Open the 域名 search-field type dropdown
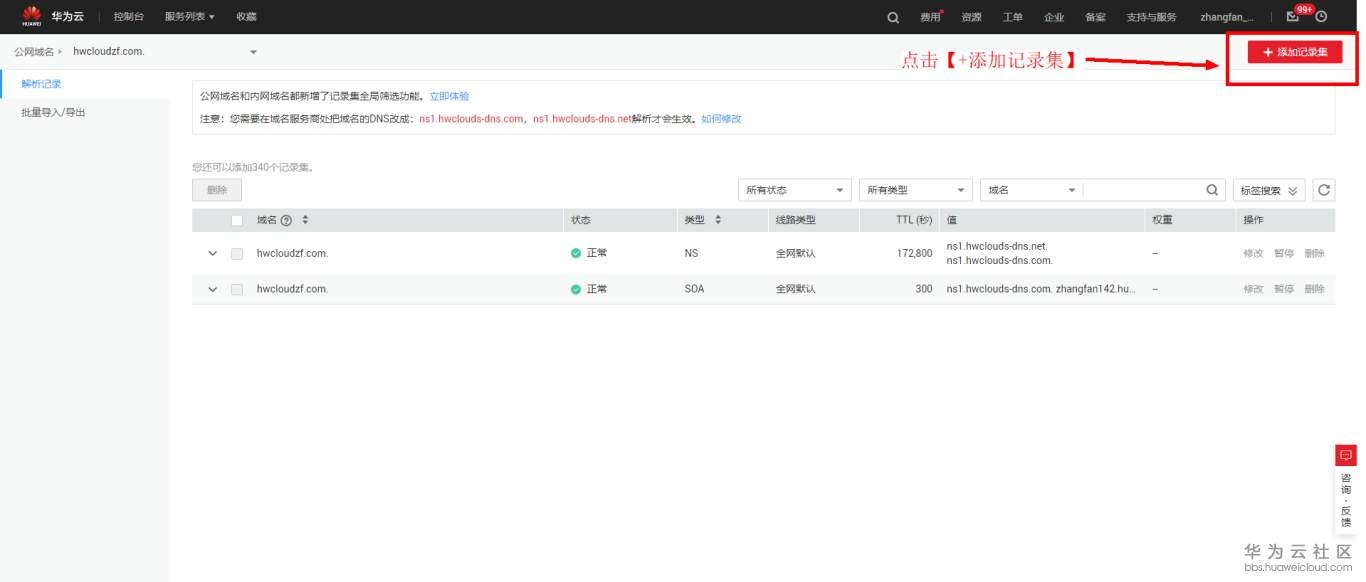The height and width of the screenshot is (582, 1366). coord(1032,190)
